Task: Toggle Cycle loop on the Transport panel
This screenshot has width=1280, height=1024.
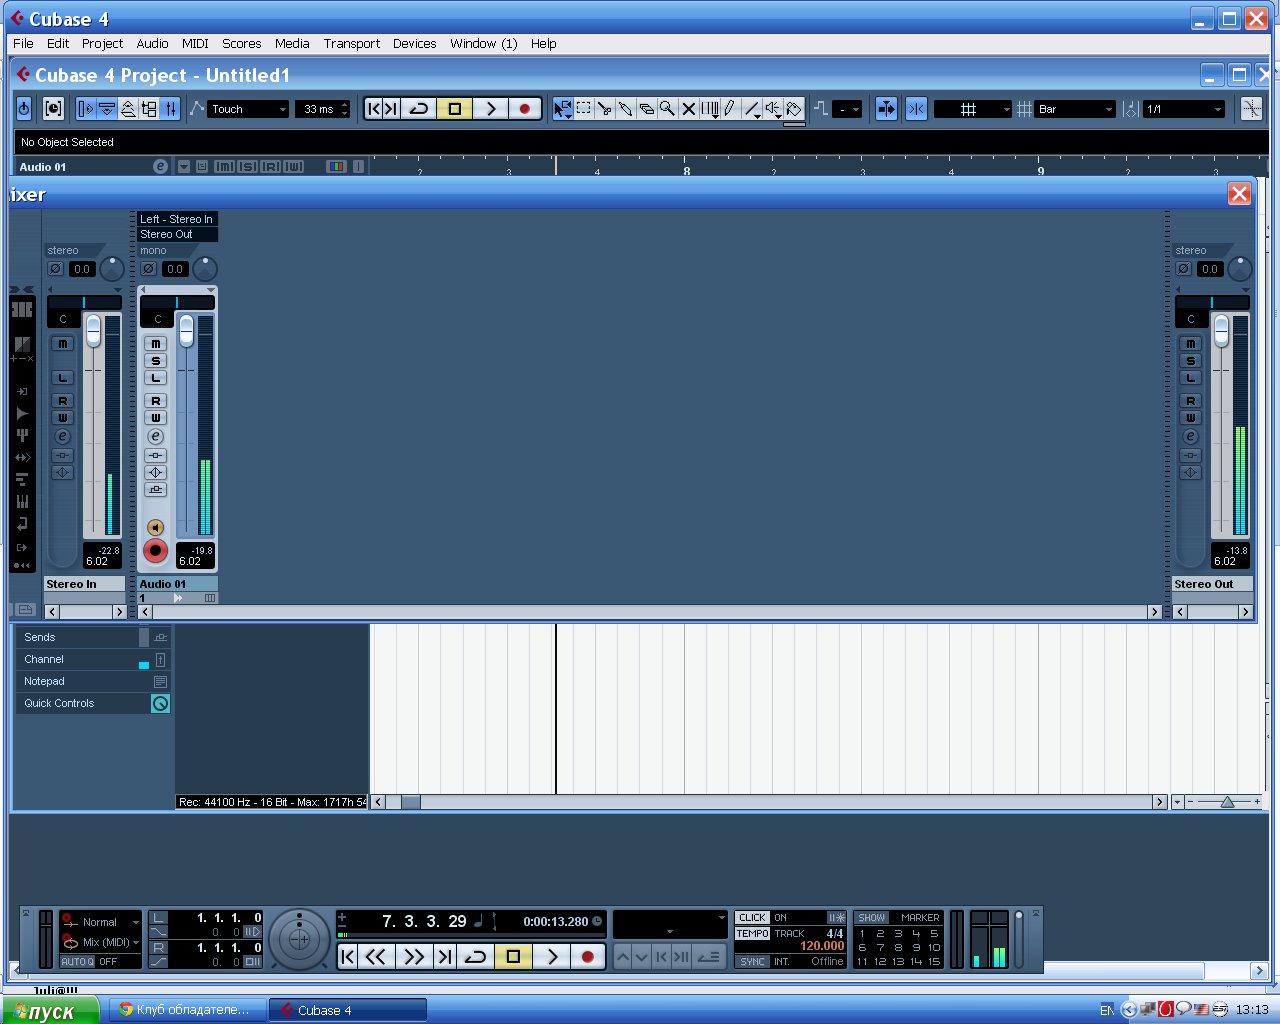Action: coord(476,957)
